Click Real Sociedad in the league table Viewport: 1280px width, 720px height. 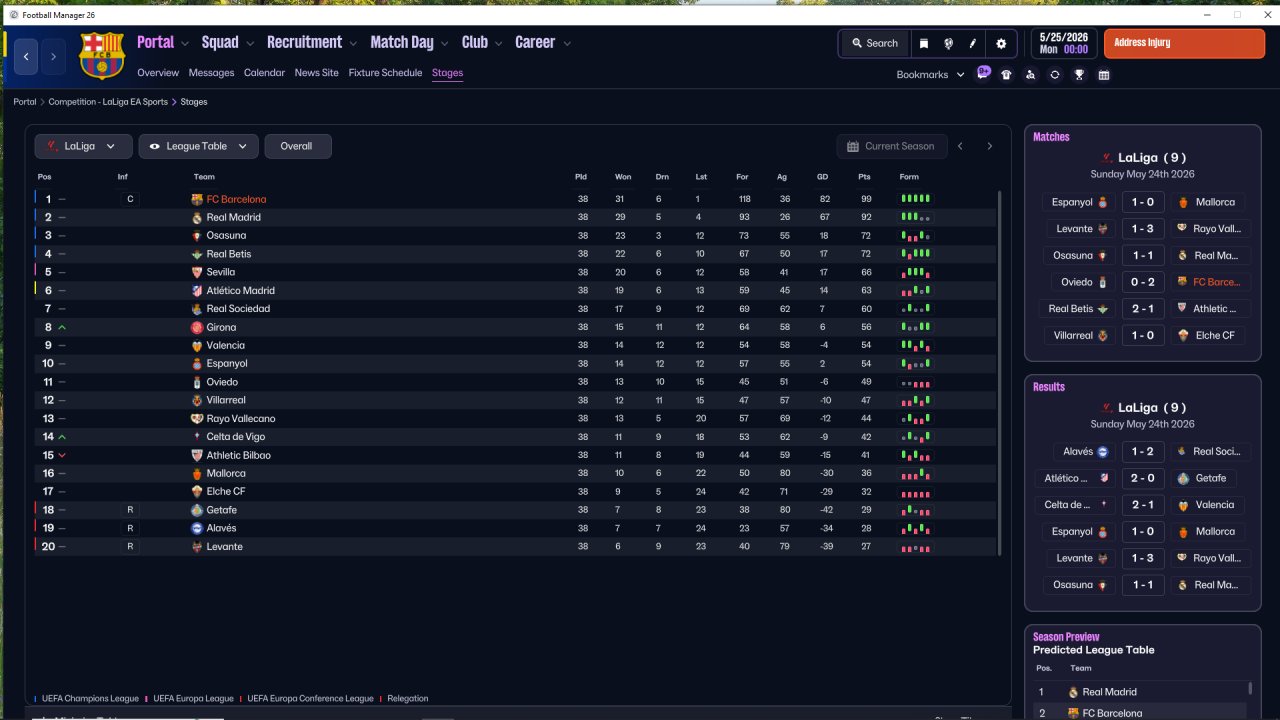coord(238,309)
